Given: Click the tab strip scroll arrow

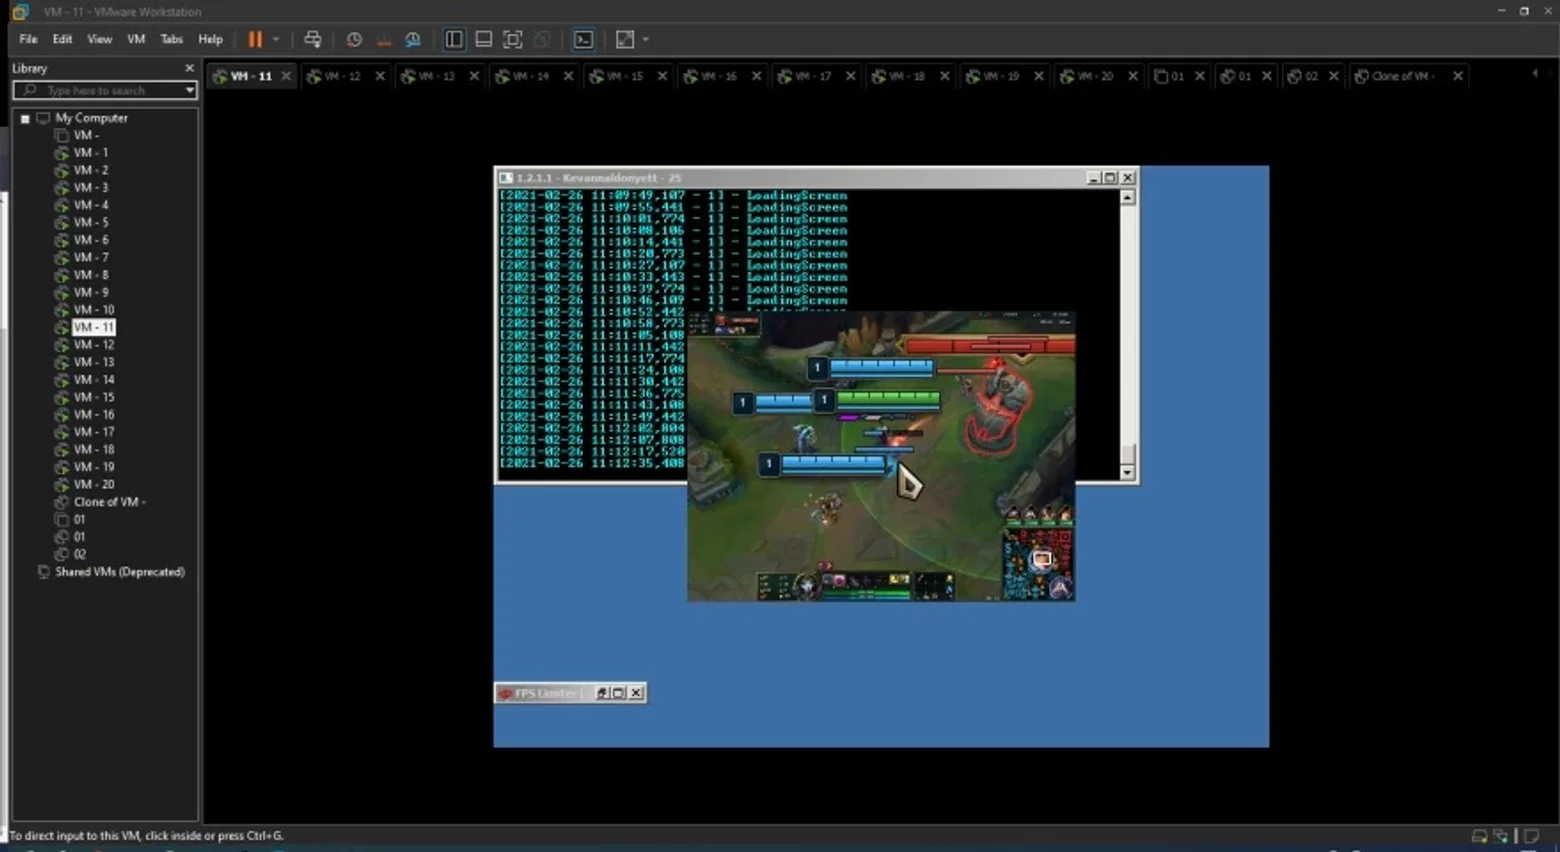Looking at the screenshot, I should (x=1535, y=73).
